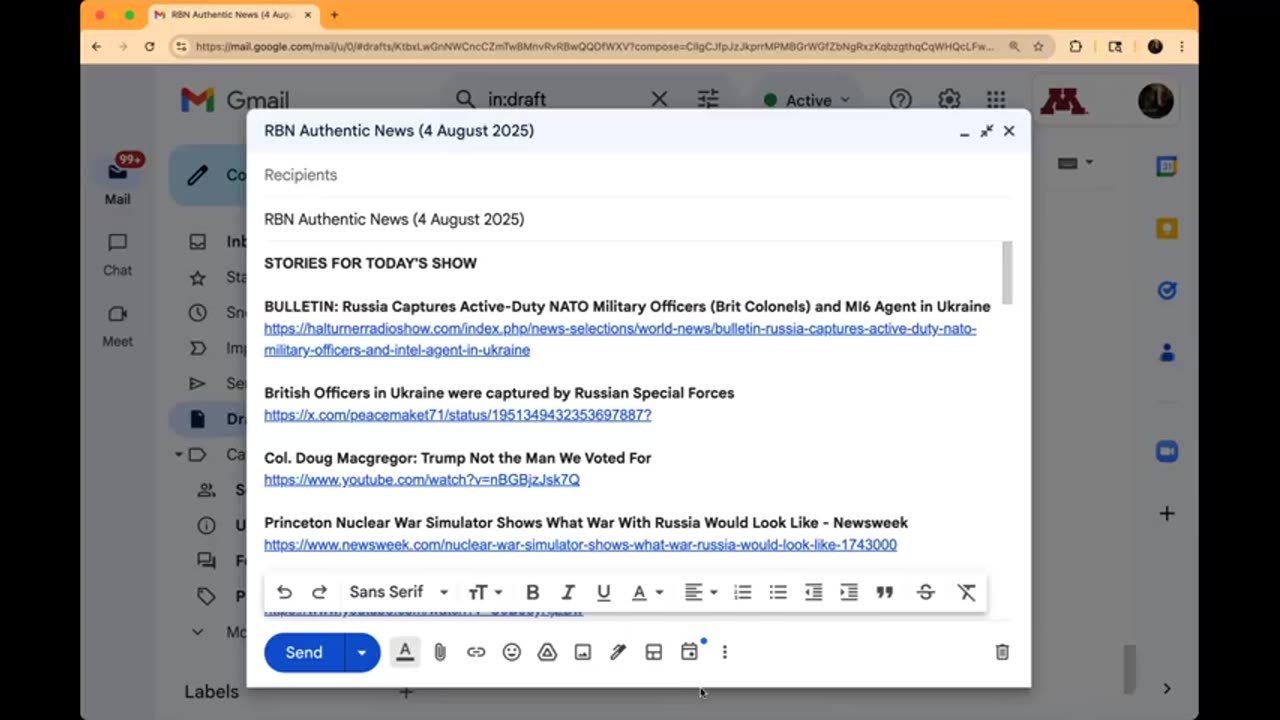
Task: Get more add-ons with plus icon
Action: click(1166, 514)
